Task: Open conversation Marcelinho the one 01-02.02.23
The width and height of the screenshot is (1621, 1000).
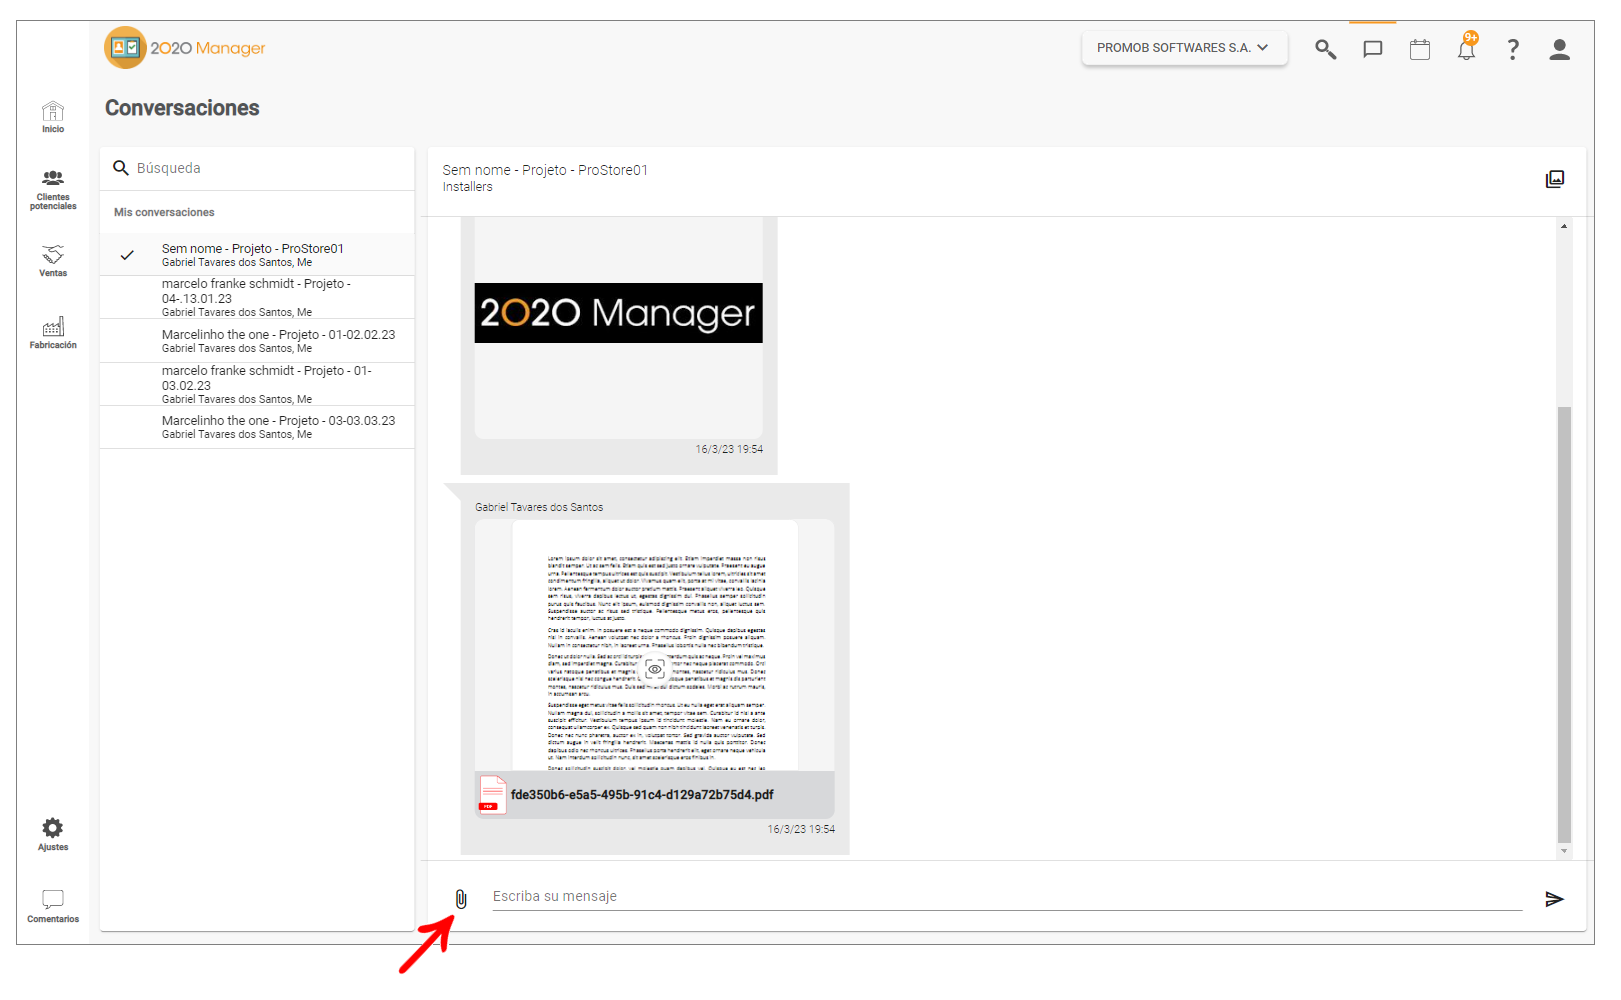Action: coord(257,341)
